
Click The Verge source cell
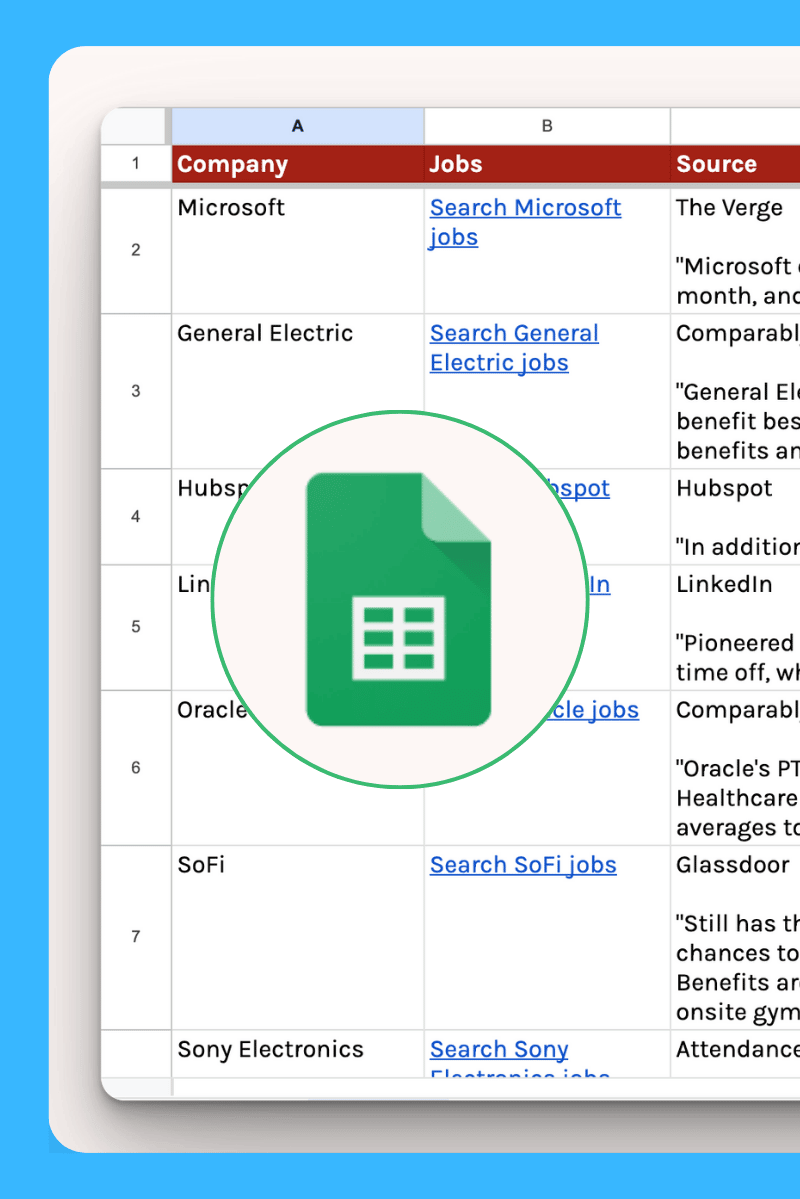[x=736, y=250]
